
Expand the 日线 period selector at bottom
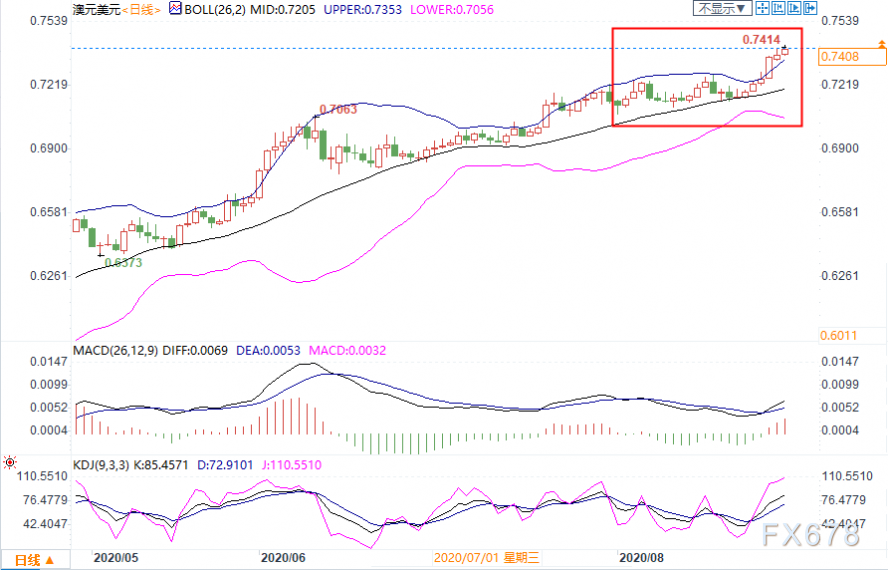(33, 559)
